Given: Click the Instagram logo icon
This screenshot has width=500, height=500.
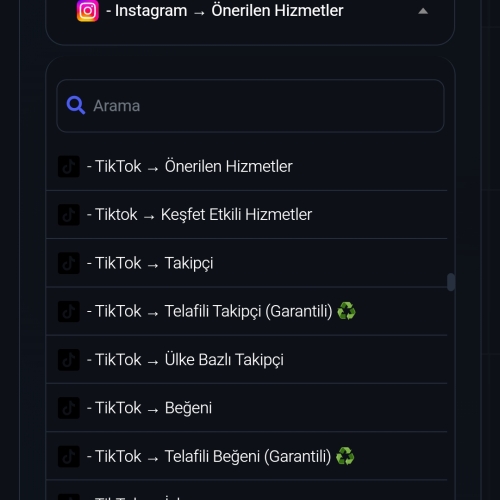Looking at the screenshot, I should pyautogui.click(x=88, y=11).
